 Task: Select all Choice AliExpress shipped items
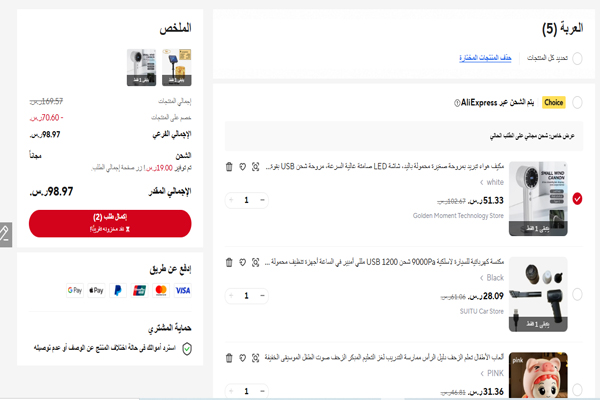coord(577,102)
